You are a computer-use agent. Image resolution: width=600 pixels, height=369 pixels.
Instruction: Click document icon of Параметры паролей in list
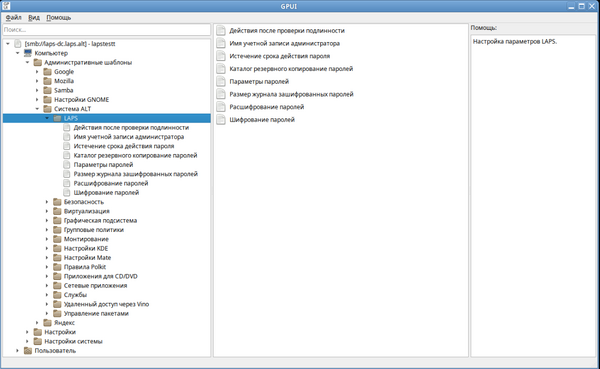pos(221,82)
